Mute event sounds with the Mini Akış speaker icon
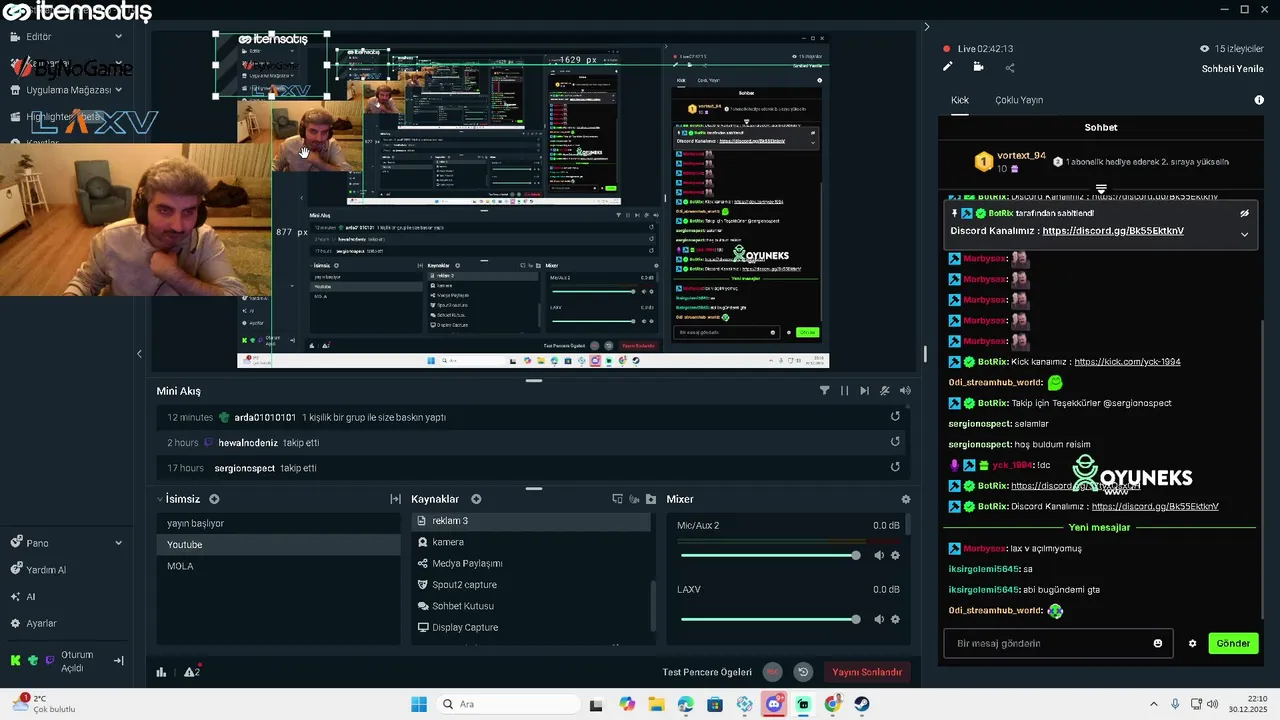This screenshot has height=720, width=1280. (x=905, y=391)
